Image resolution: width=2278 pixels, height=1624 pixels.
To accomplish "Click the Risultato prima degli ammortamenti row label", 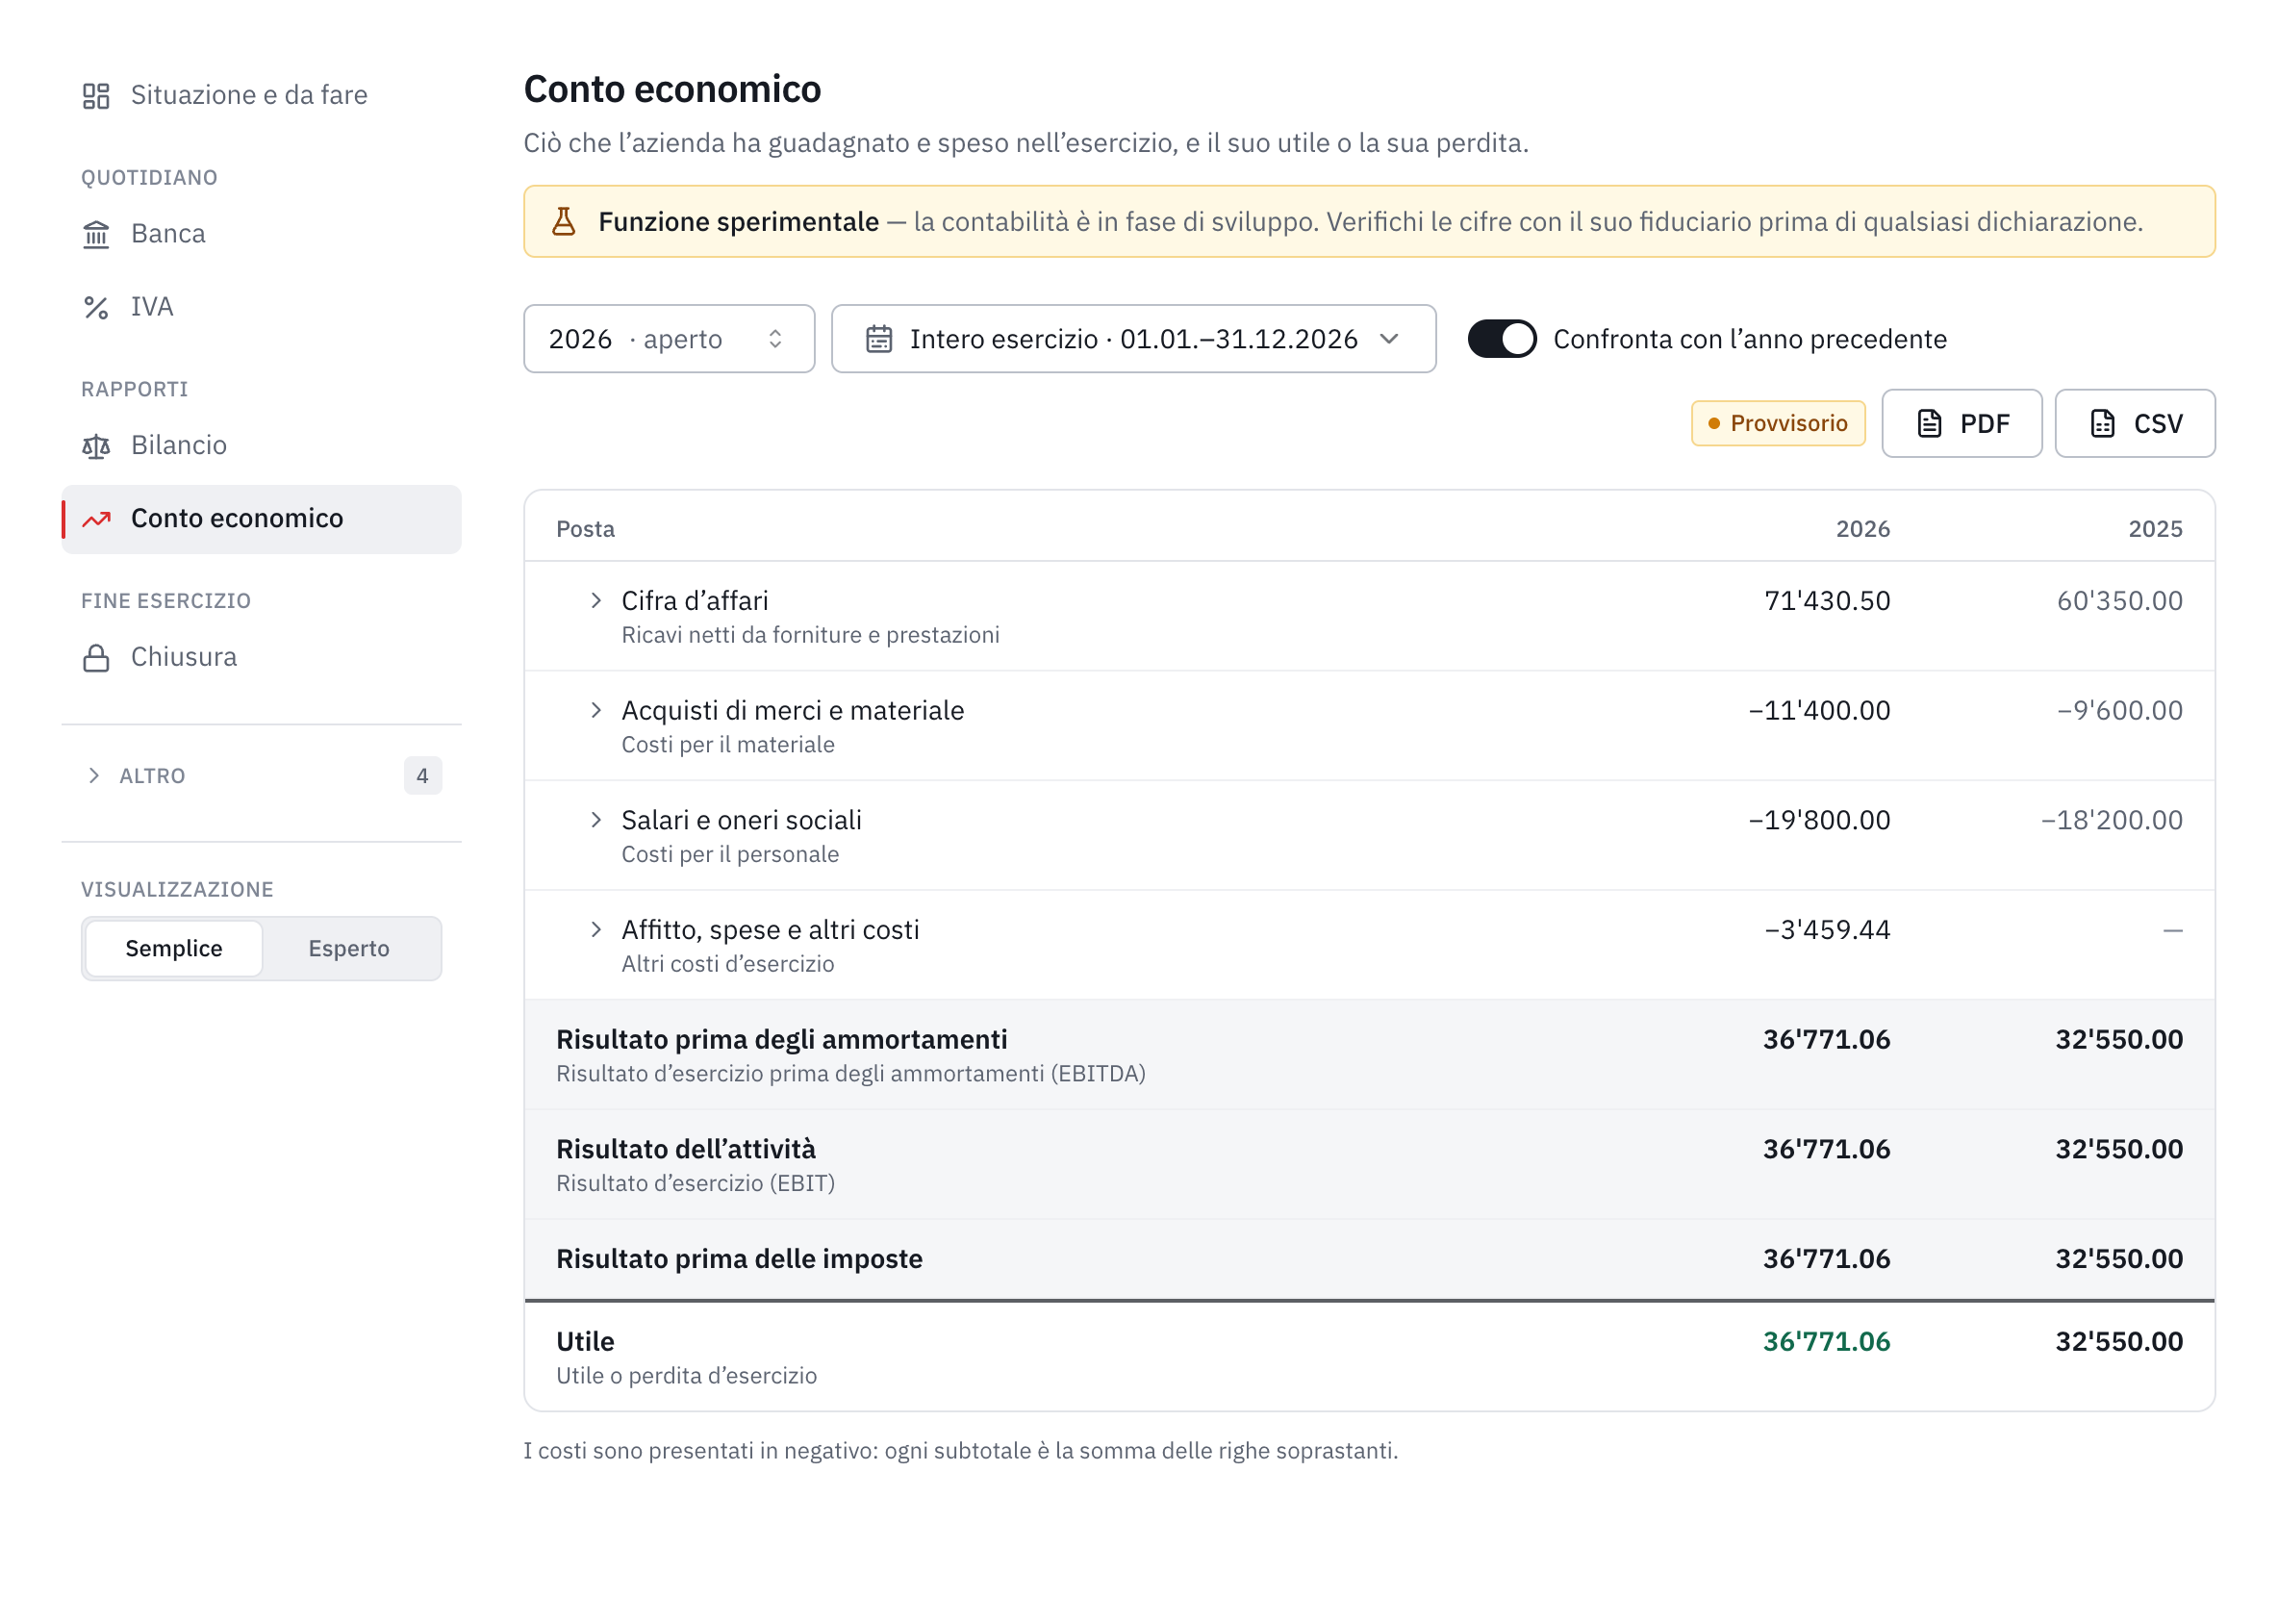I will pos(782,1040).
